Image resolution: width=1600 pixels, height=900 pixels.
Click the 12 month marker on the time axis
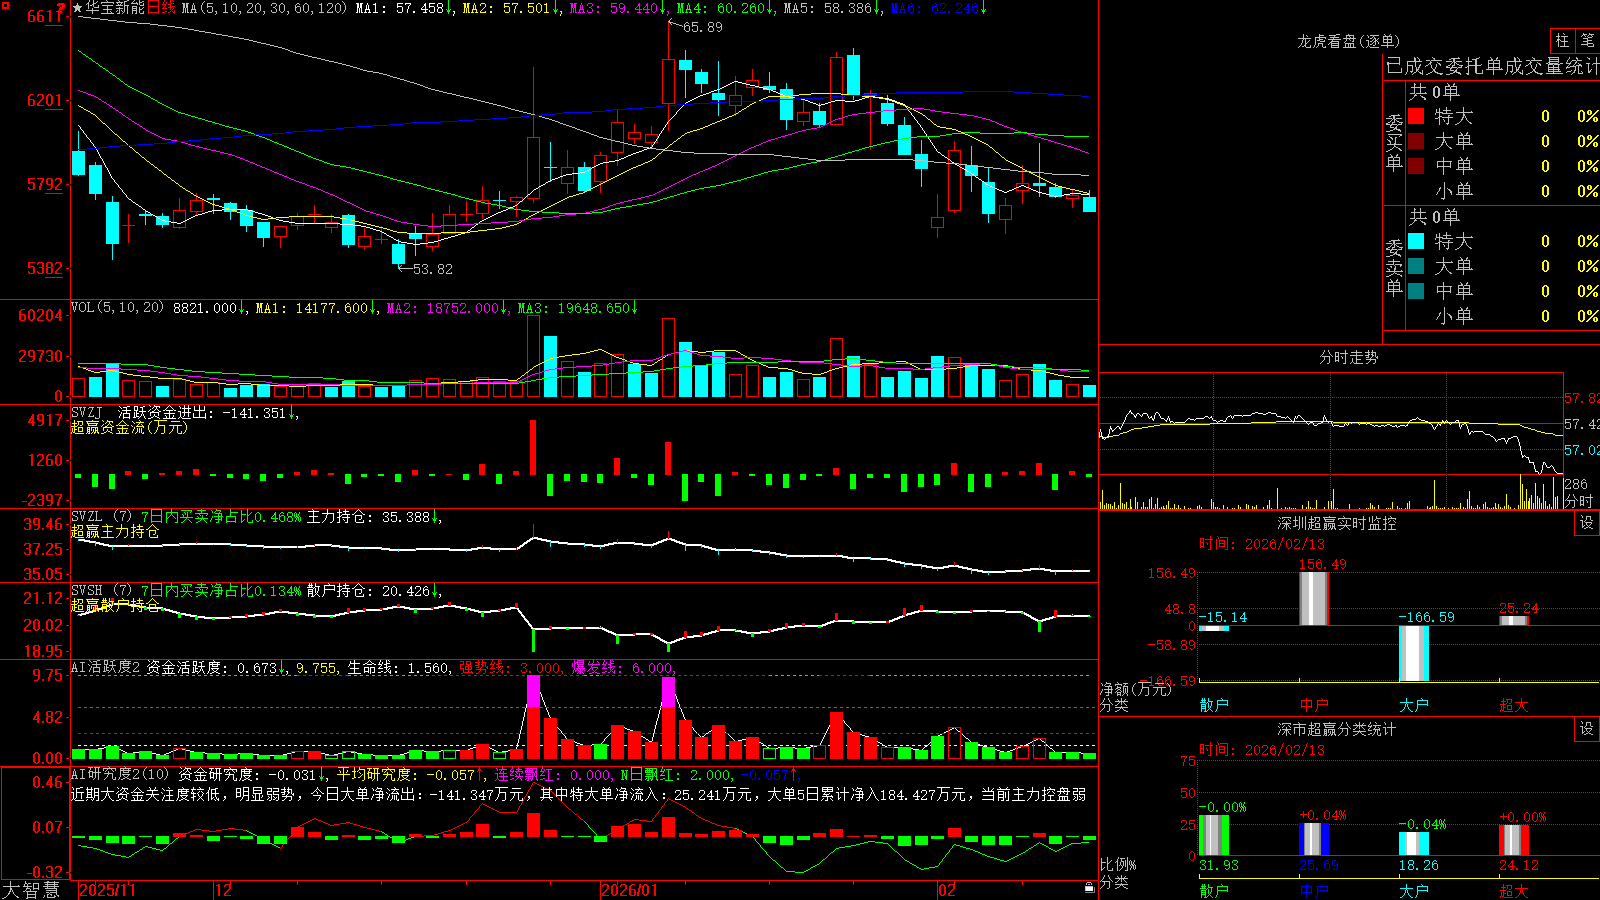pyautogui.click(x=223, y=890)
